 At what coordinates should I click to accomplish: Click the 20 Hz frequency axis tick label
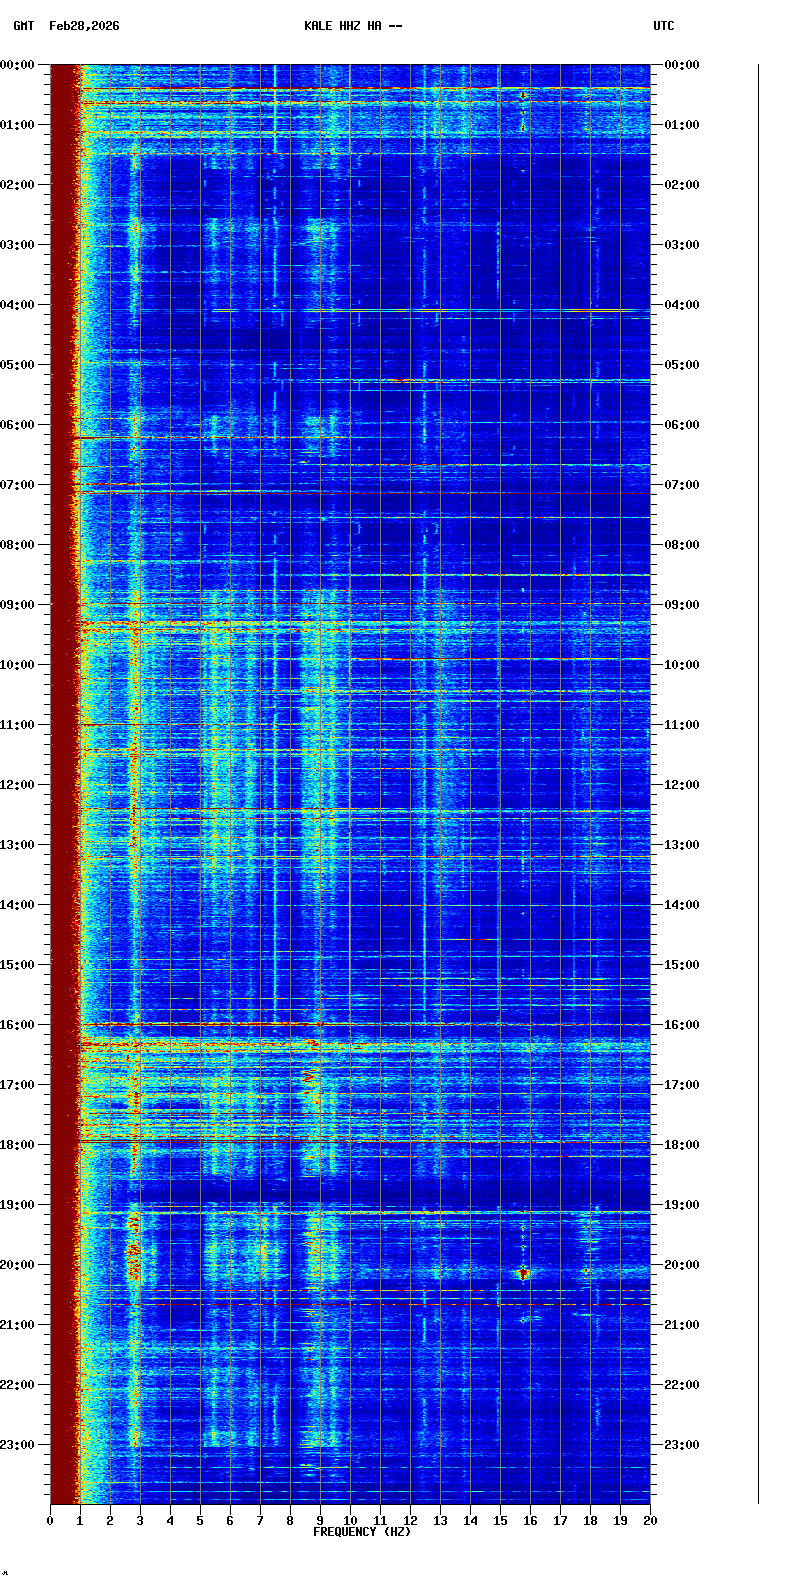click(650, 1521)
